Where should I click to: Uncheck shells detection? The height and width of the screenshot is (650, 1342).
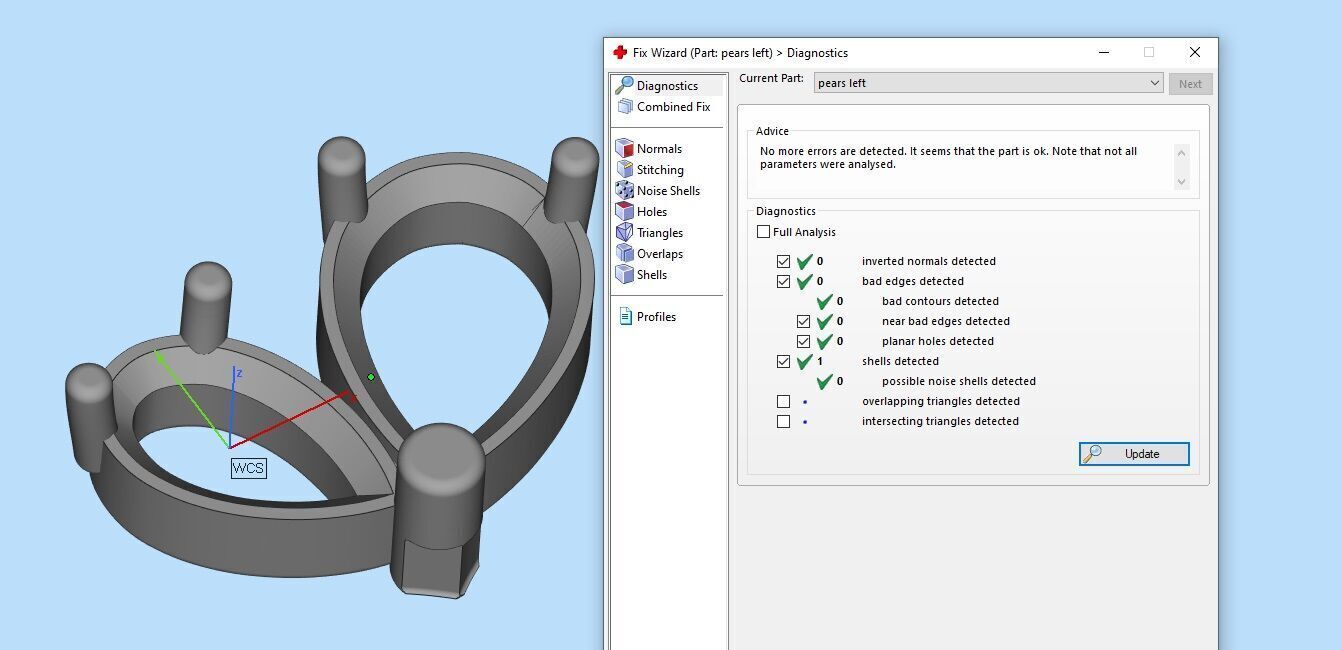[x=783, y=361]
